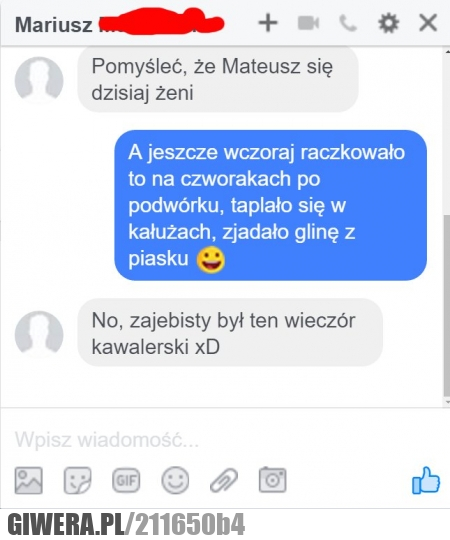Take a photo with the camera icon
Viewport: 450px width, 540px height.
coord(272,479)
